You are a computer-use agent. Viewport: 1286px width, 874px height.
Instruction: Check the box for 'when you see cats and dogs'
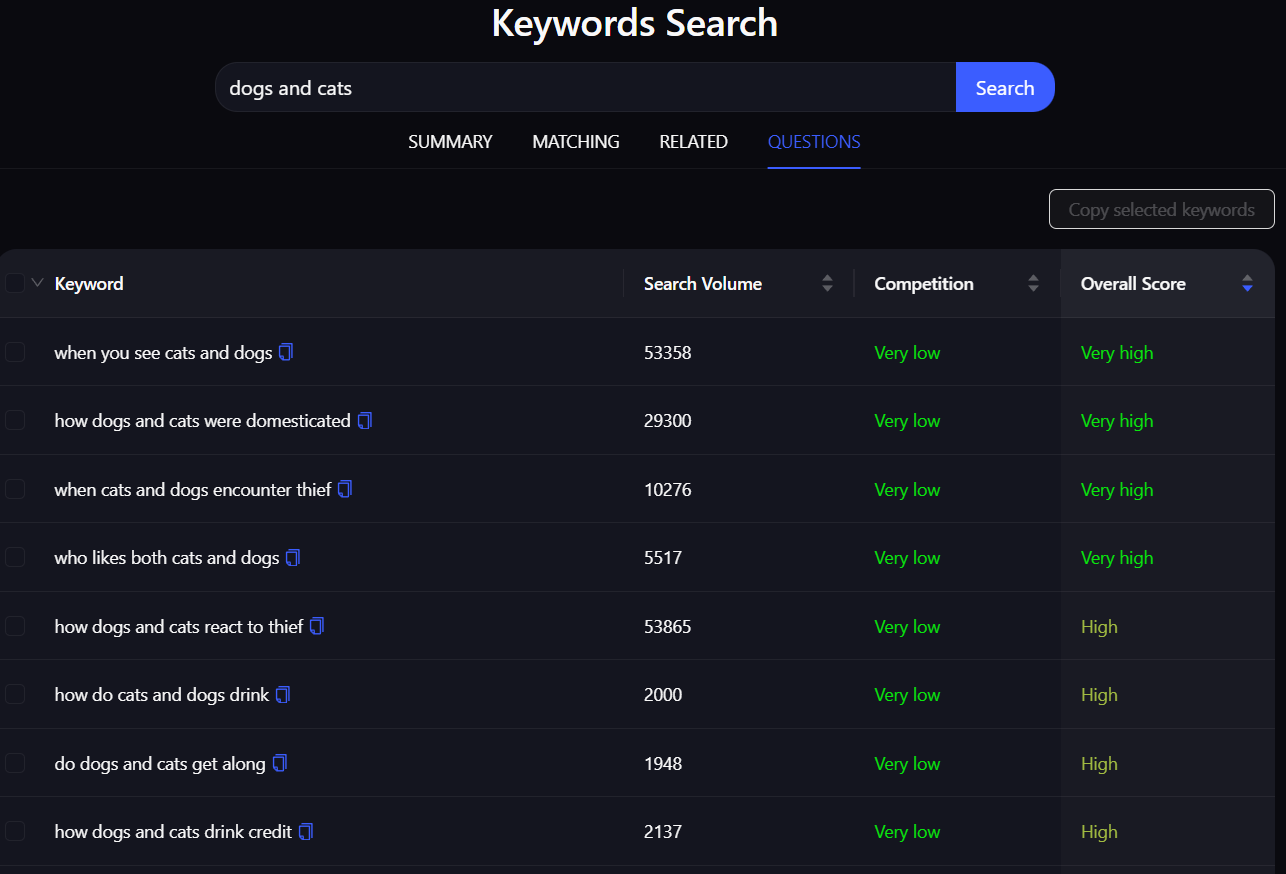pyautogui.click(x=14, y=352)
